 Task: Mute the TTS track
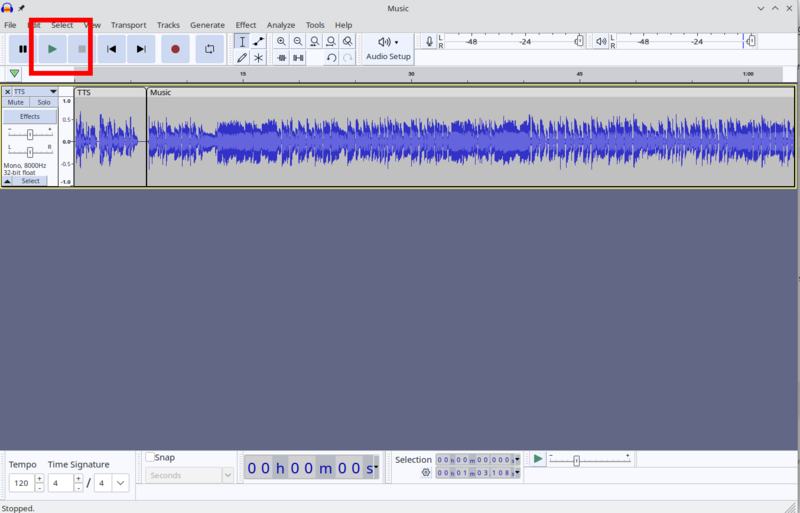[x=16, y=102]
